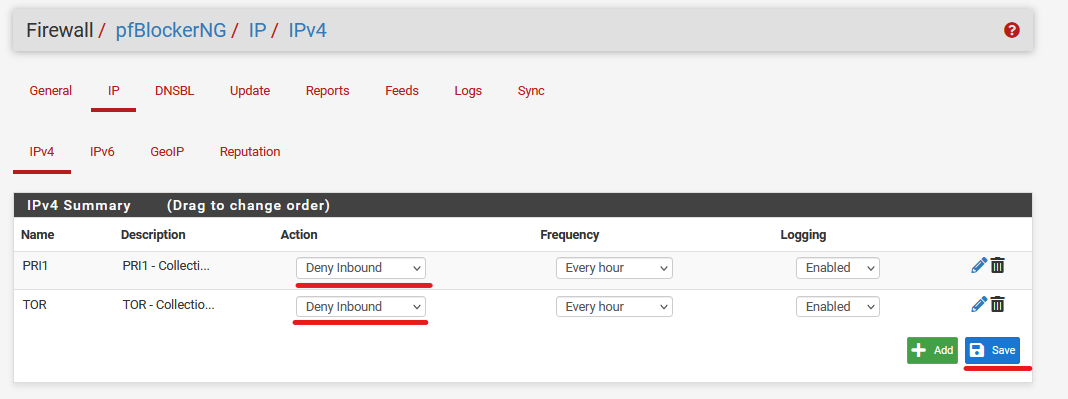Switch to the IPv6 sub-tab
Viewport: 1068px width, 399px height.
pos(102,152)
